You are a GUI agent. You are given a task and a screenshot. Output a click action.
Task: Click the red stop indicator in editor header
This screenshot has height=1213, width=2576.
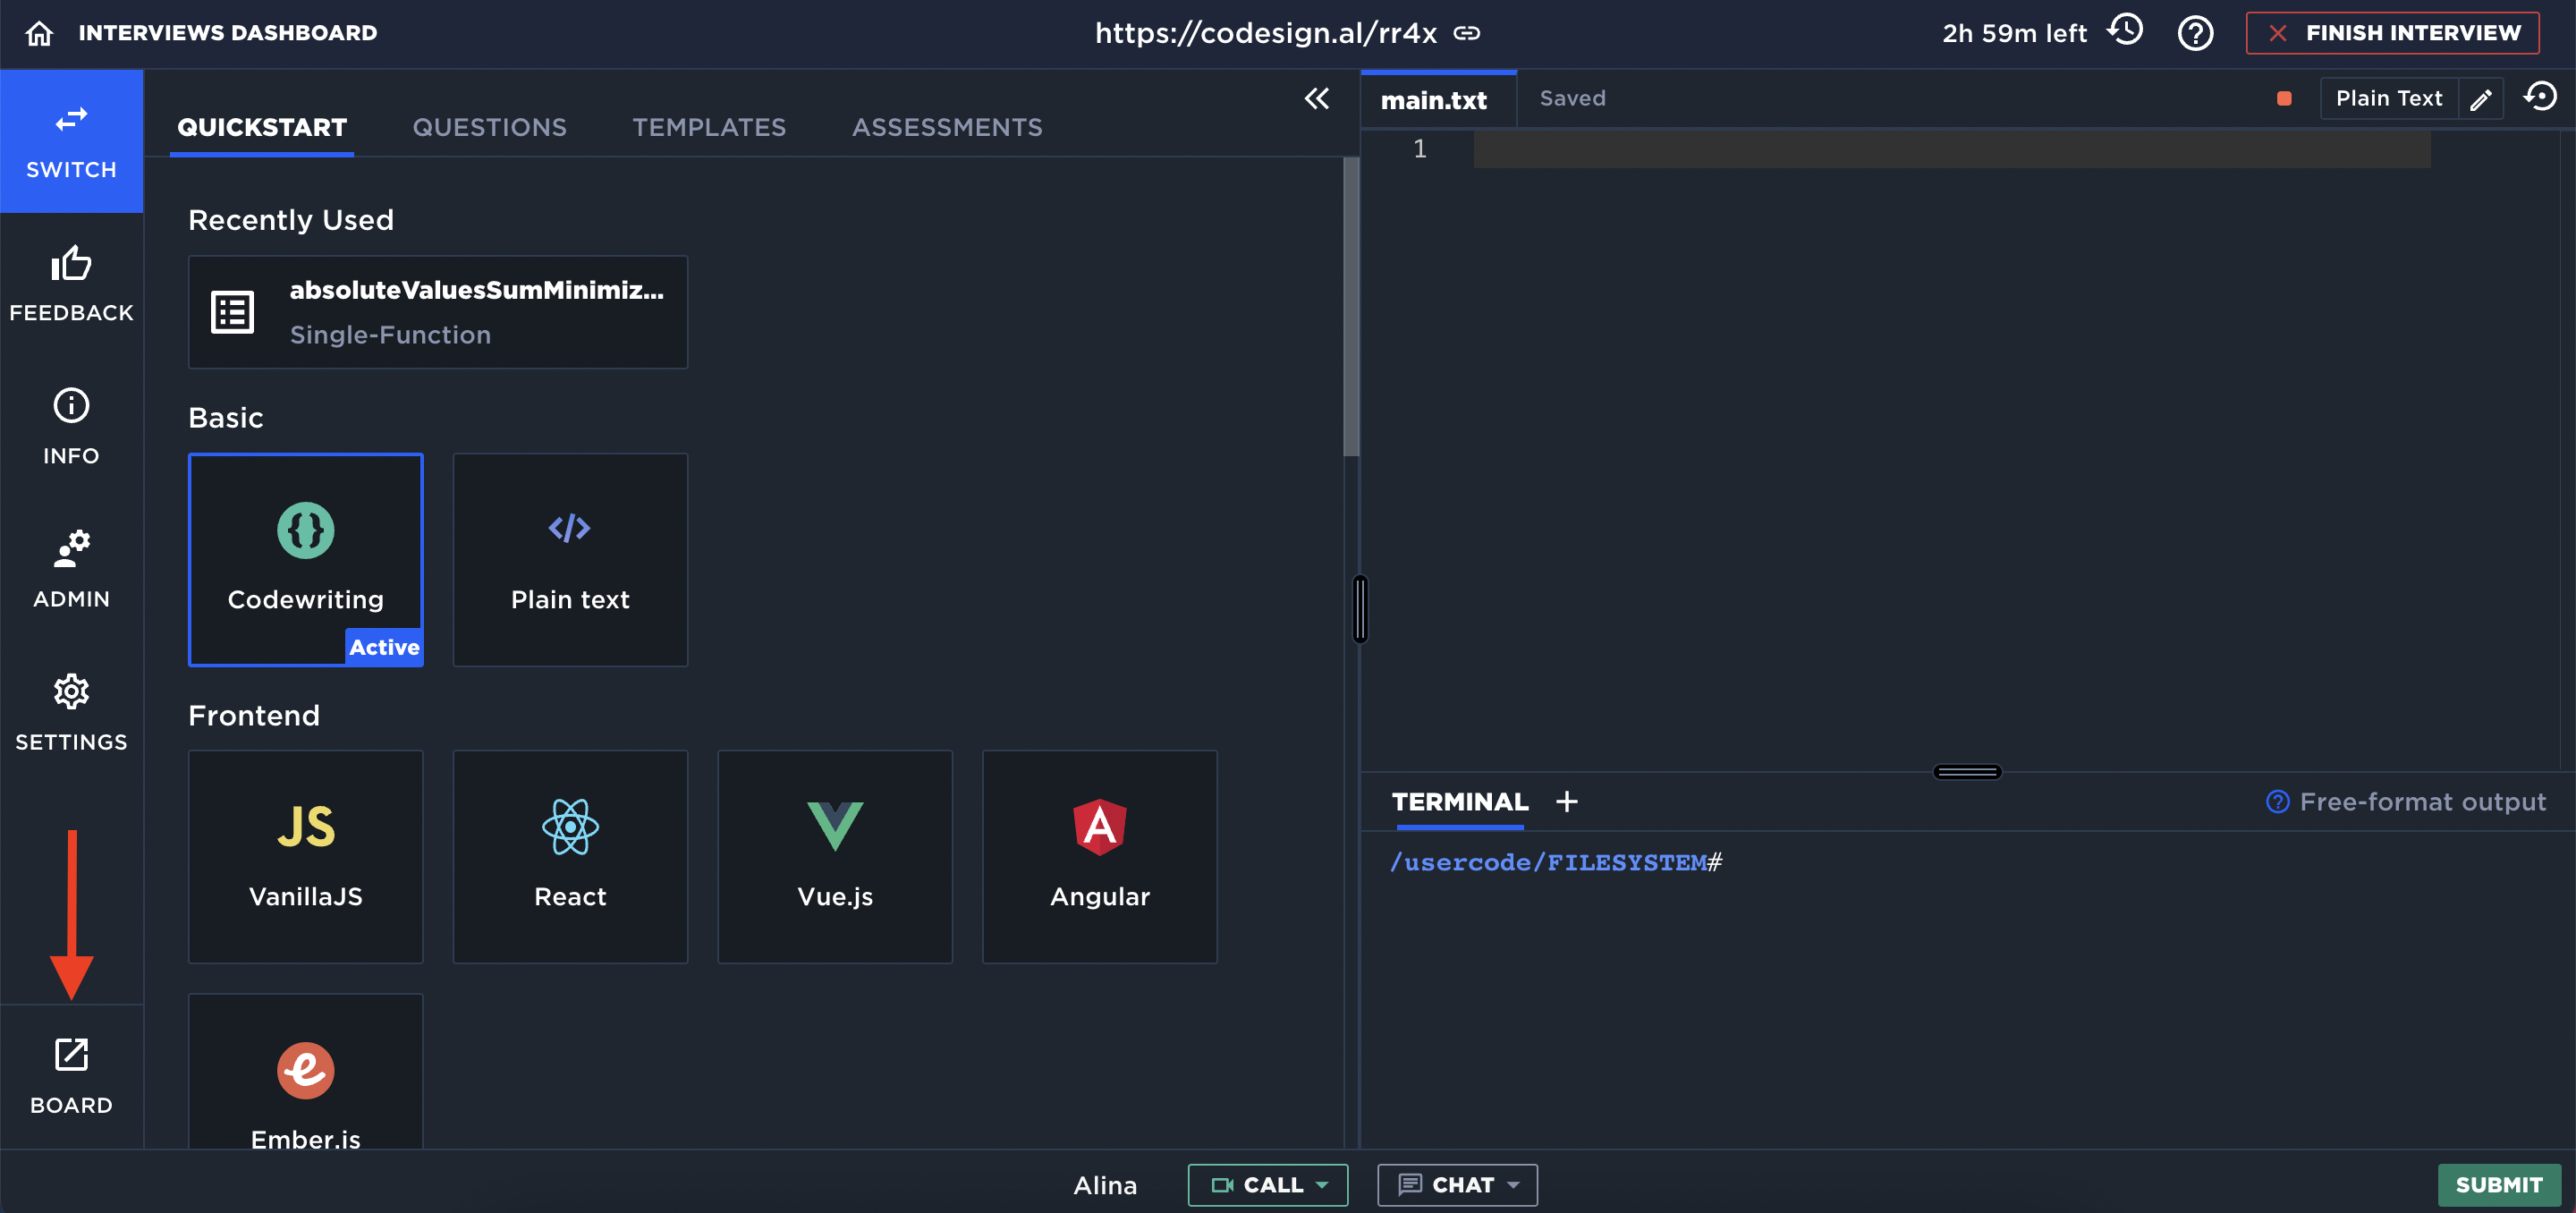click(2284, 98)
